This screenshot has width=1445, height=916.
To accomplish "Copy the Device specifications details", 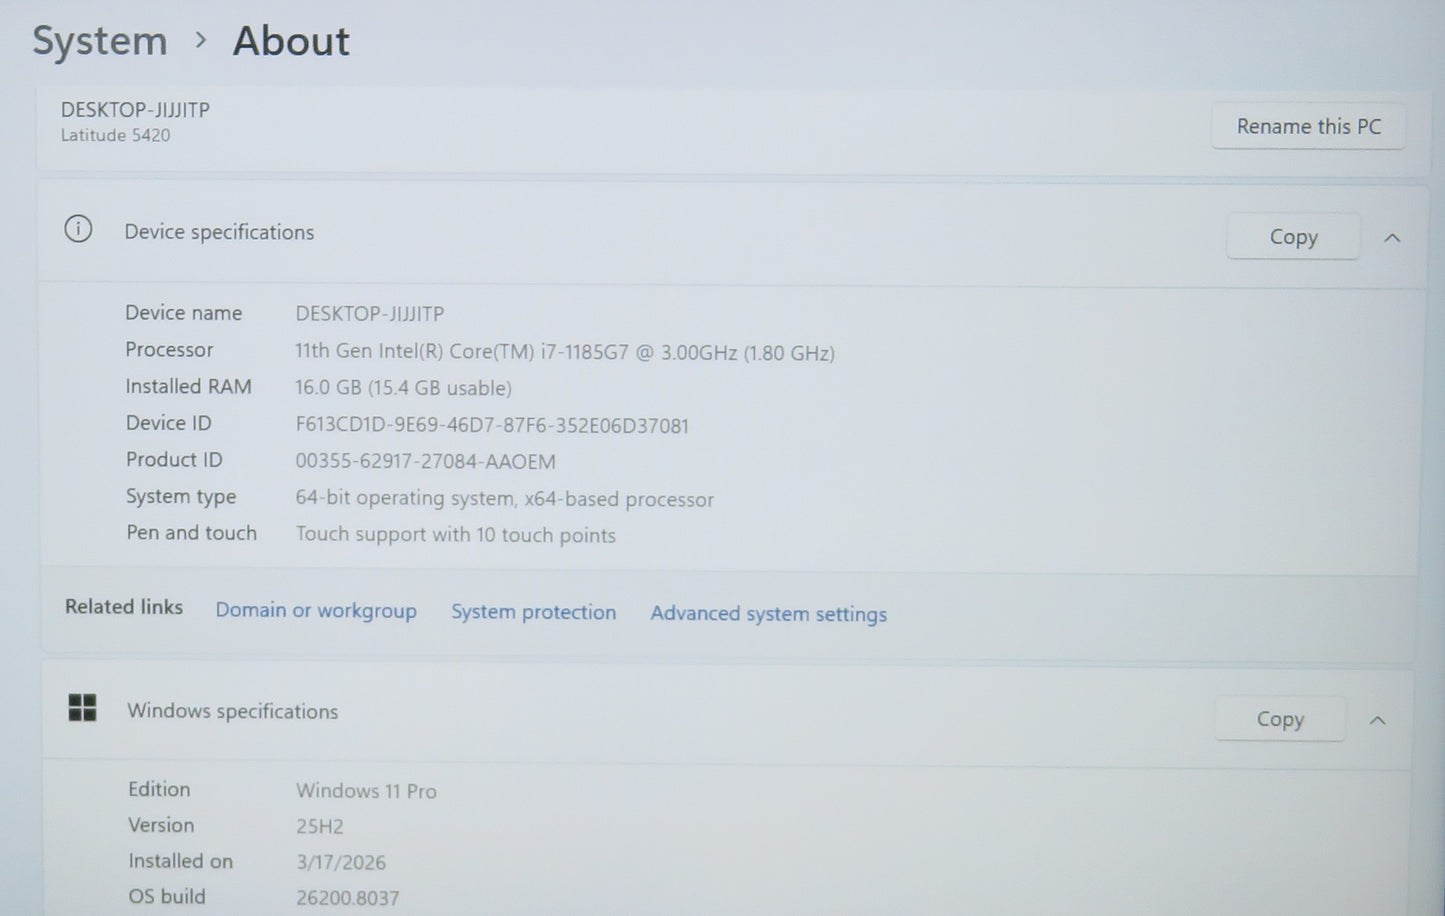I will (x=1292, y=237).
